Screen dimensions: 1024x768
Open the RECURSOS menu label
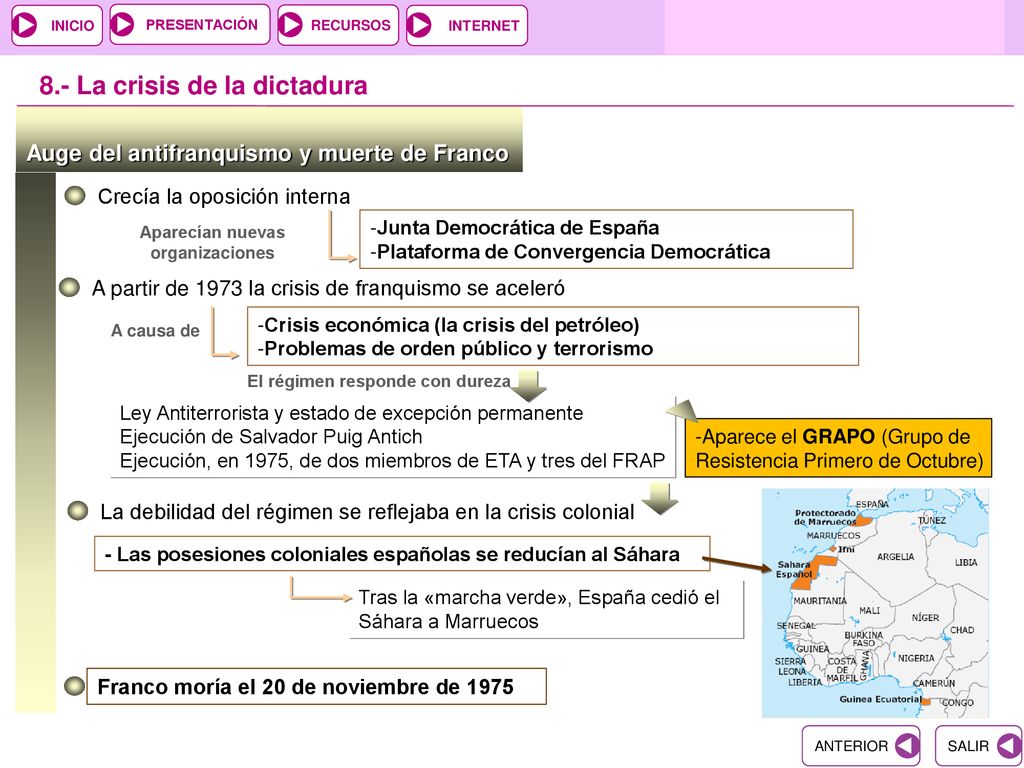point(351,25)
